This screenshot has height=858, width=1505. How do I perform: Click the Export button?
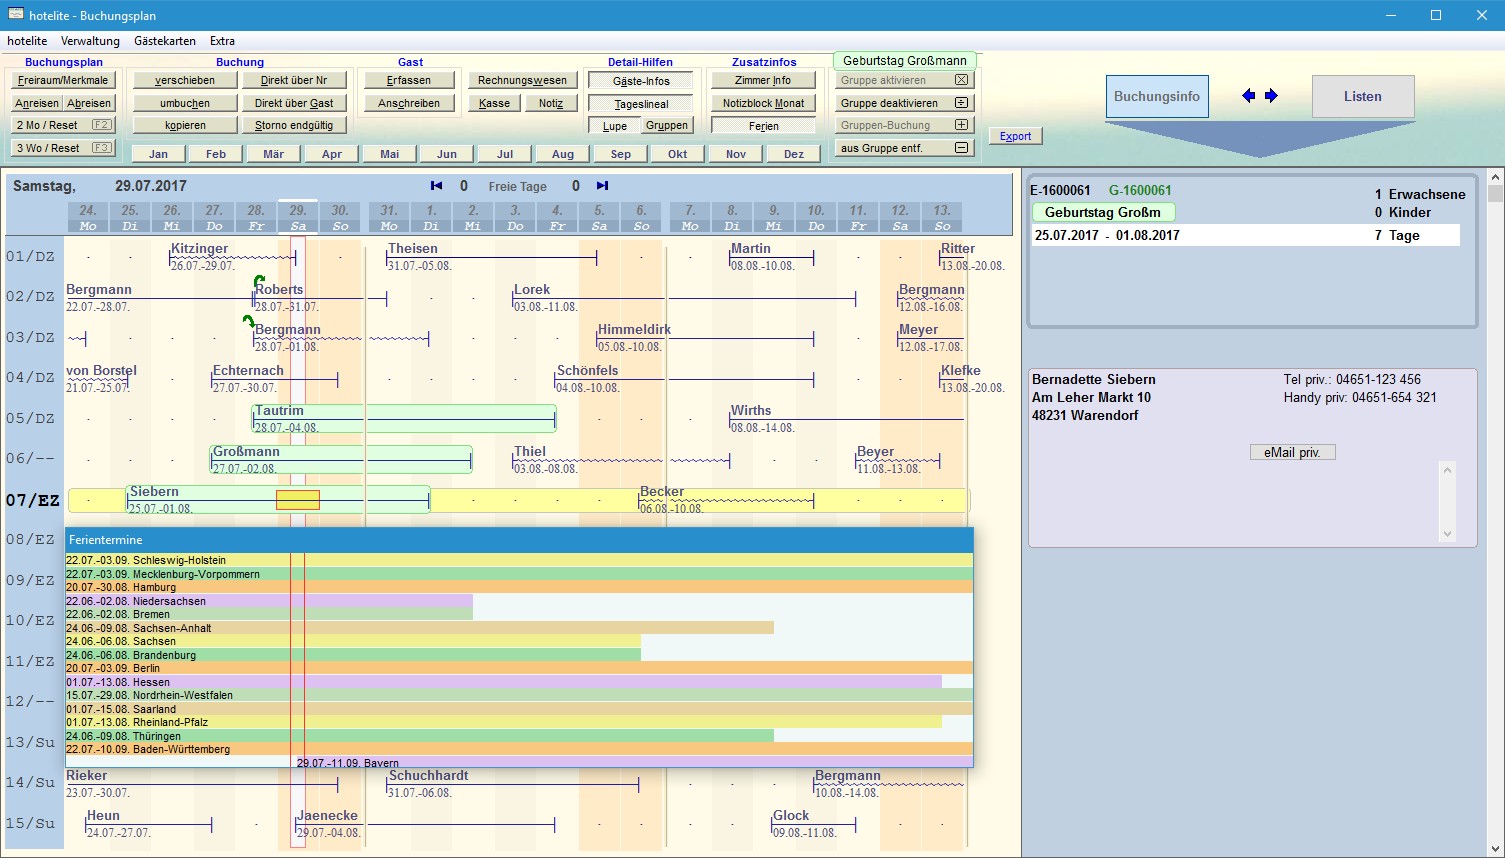point(1015,136)
